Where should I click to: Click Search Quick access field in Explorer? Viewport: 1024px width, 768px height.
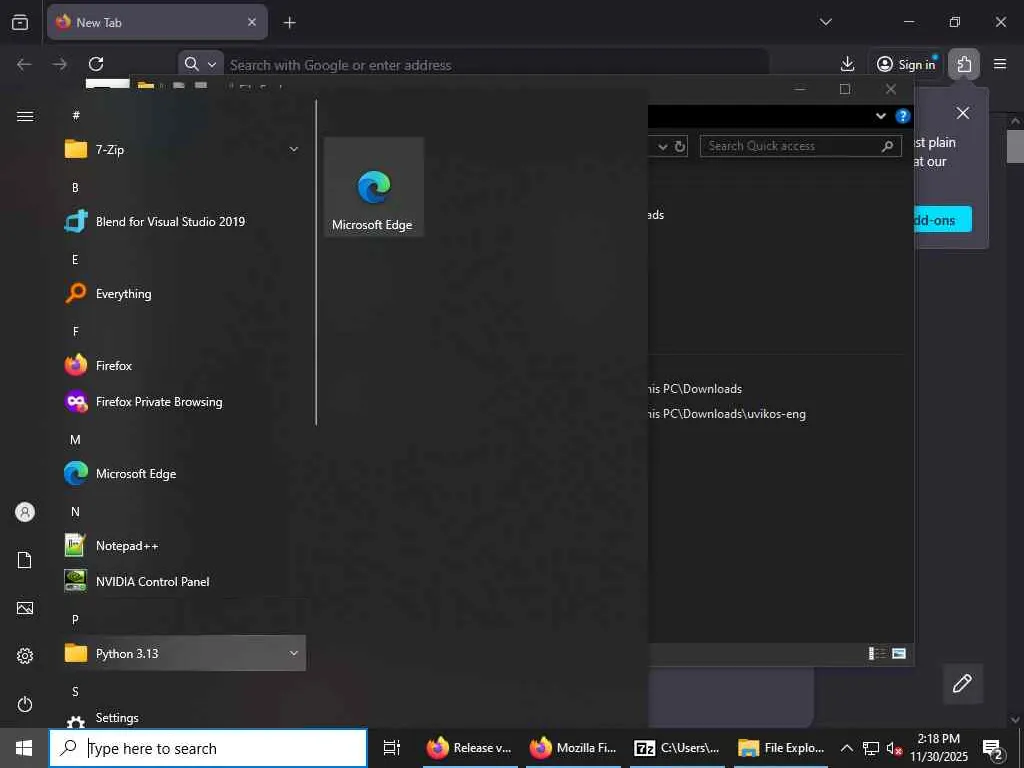pos(800,146)
